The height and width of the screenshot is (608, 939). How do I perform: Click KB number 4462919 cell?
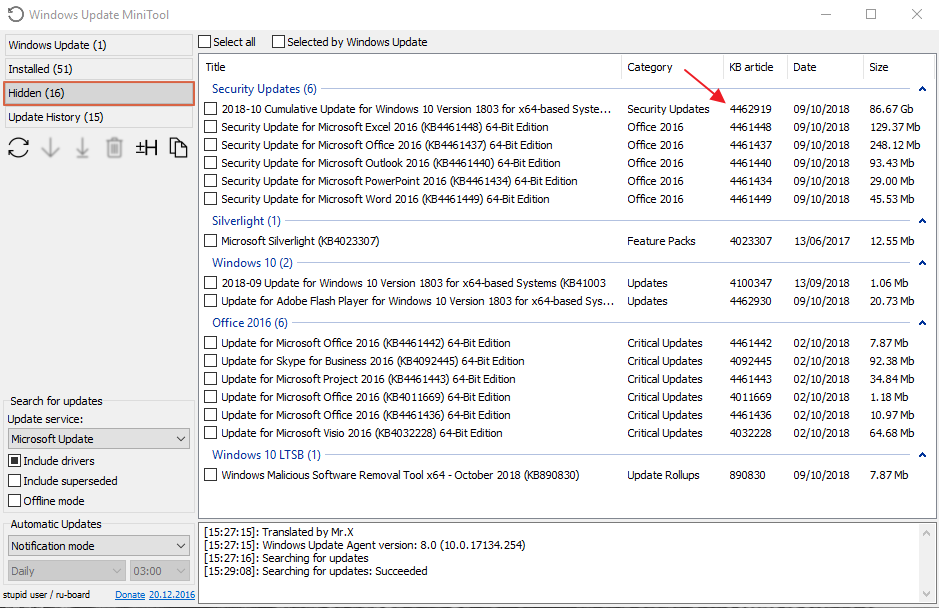750,109
